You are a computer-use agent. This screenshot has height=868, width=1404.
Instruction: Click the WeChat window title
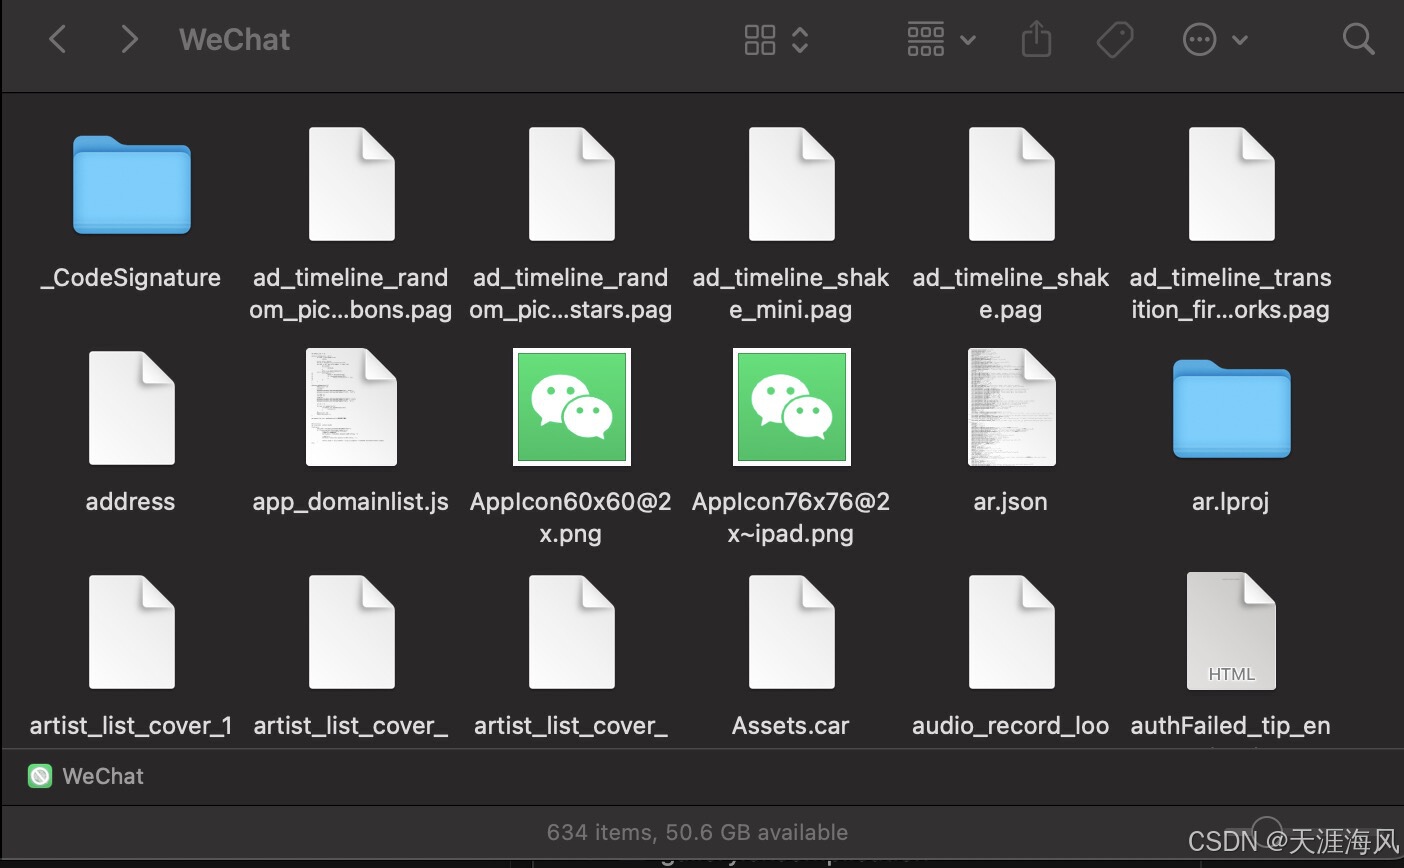235,40
